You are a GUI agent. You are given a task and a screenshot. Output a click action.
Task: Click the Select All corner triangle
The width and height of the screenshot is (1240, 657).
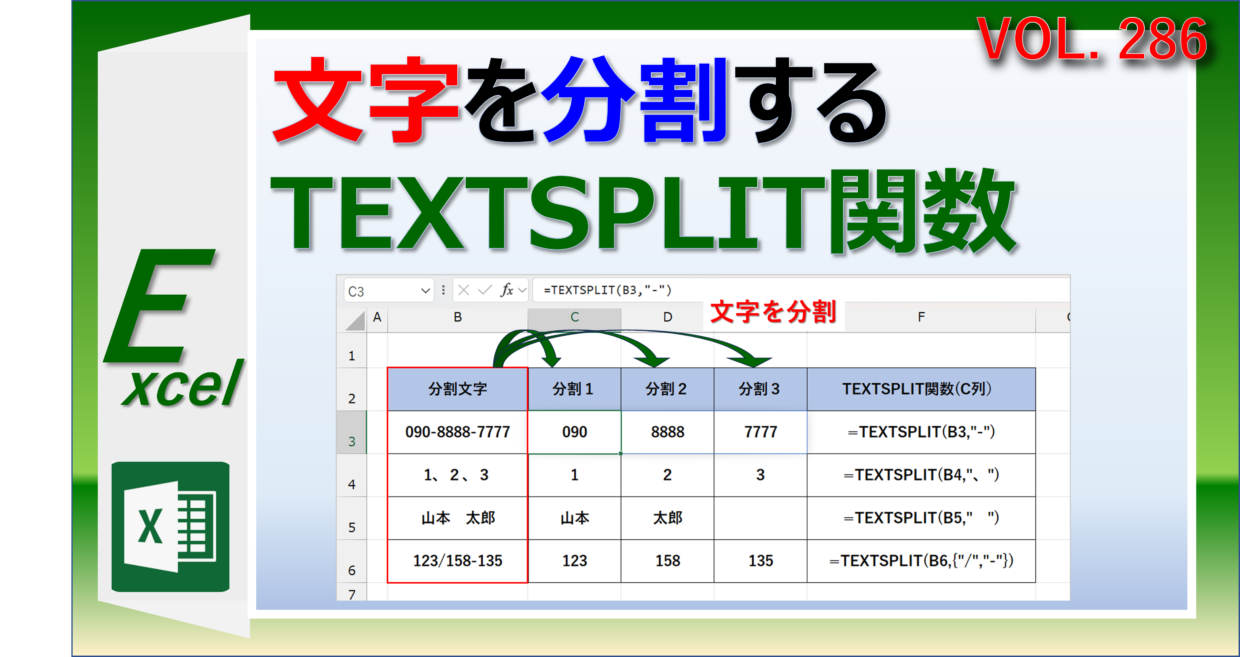(x=353, y=319)
